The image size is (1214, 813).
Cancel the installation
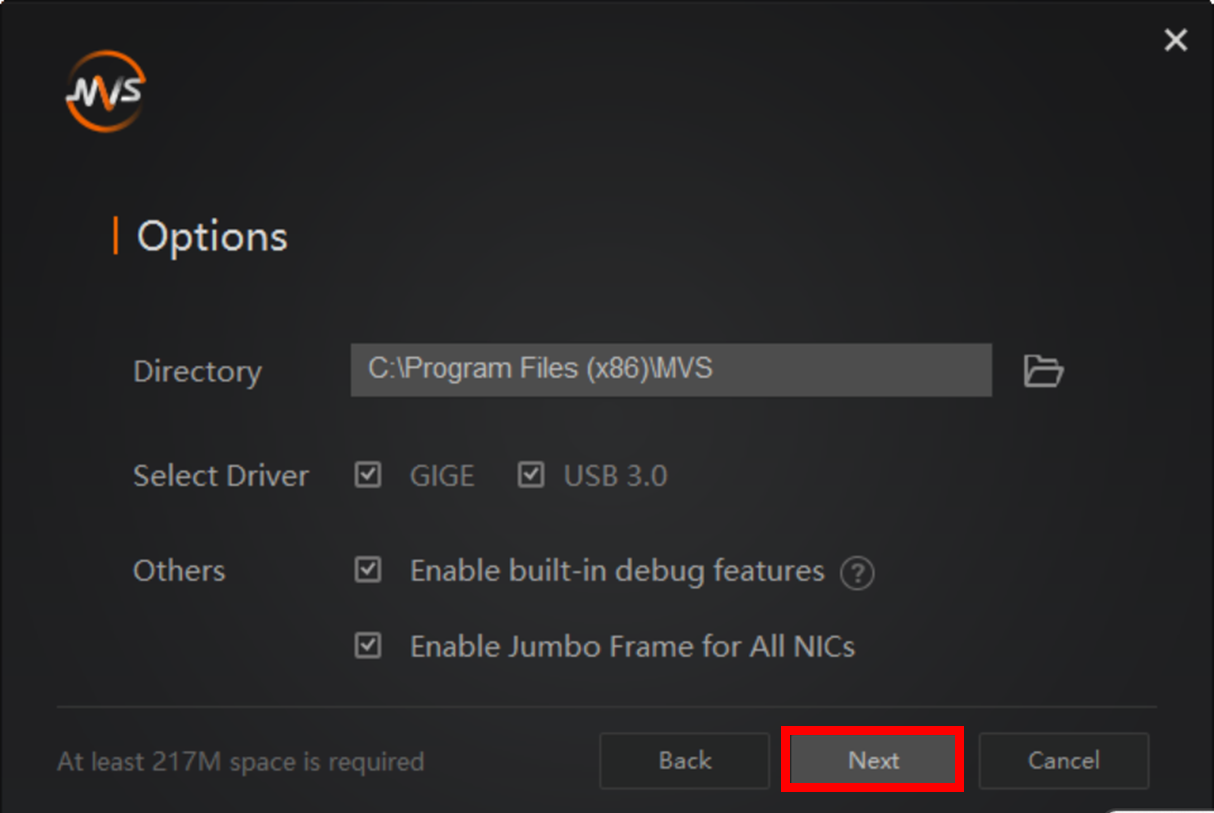tap(1064, 760)
